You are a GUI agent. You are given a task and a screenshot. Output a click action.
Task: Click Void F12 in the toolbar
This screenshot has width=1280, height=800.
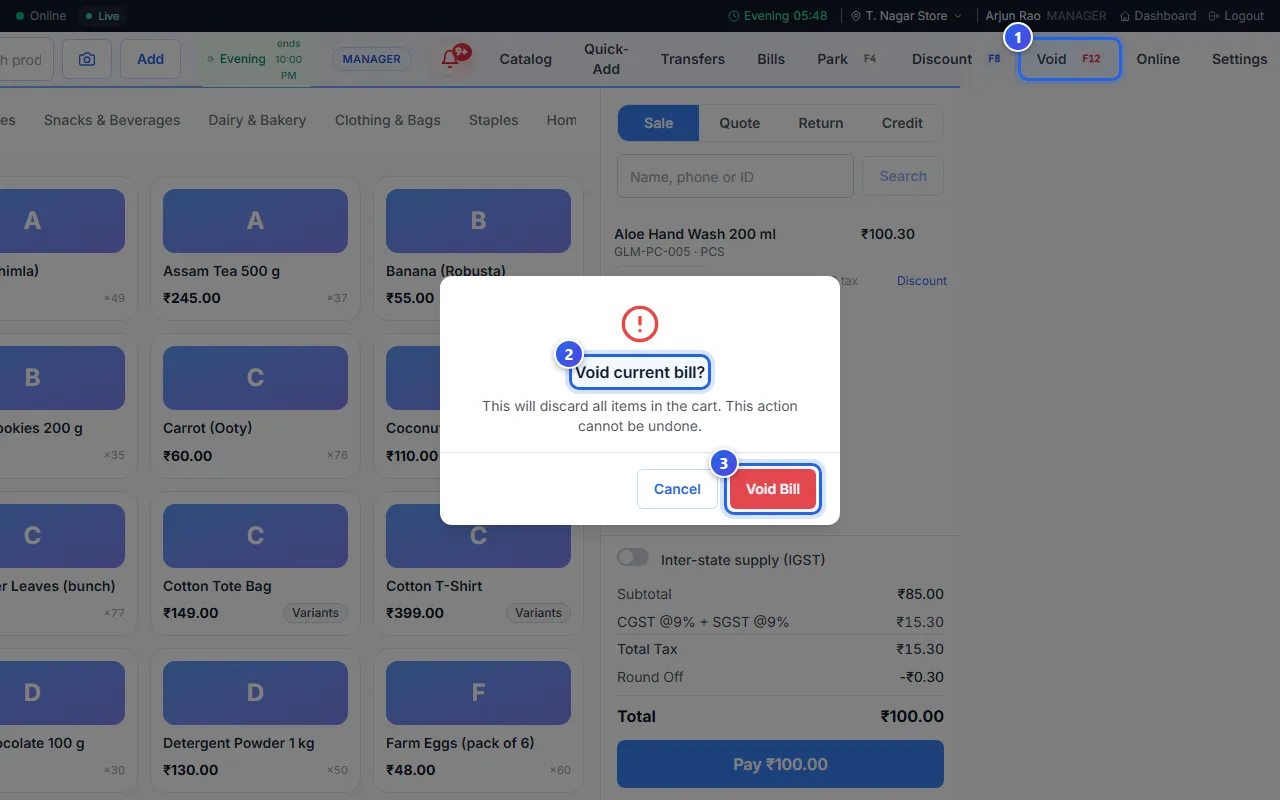tap(1069, 59)
